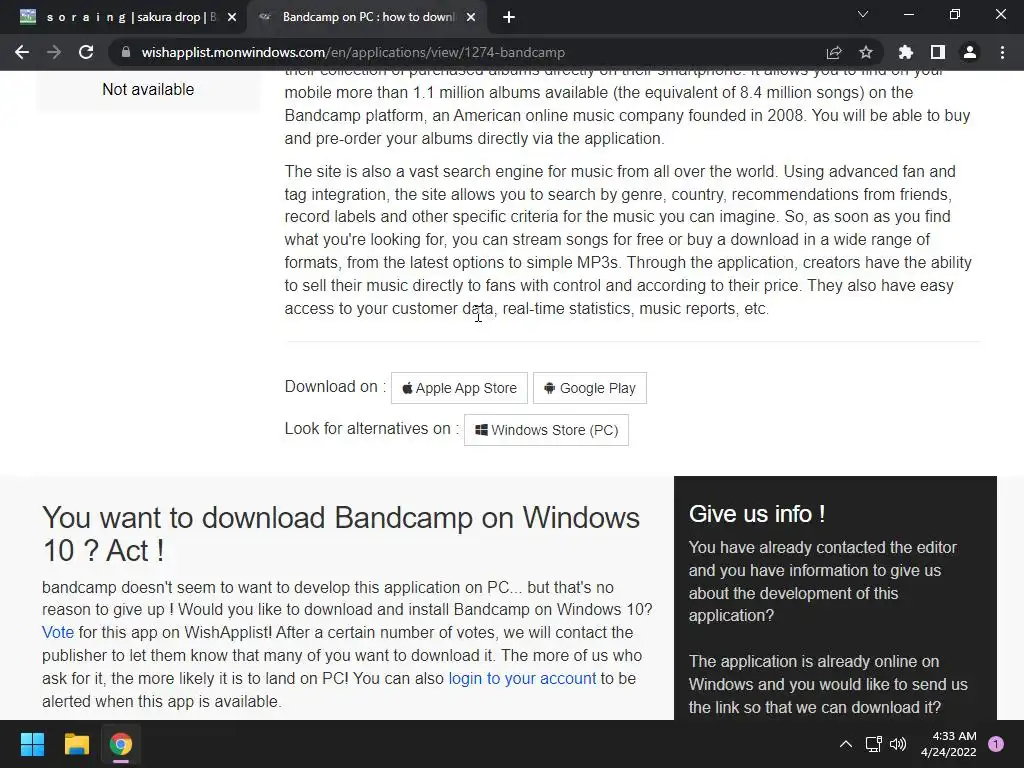Click the 'You want to download Bandcamp' heading
Screen dimensions: 1024x768
[x=341, y=534]
